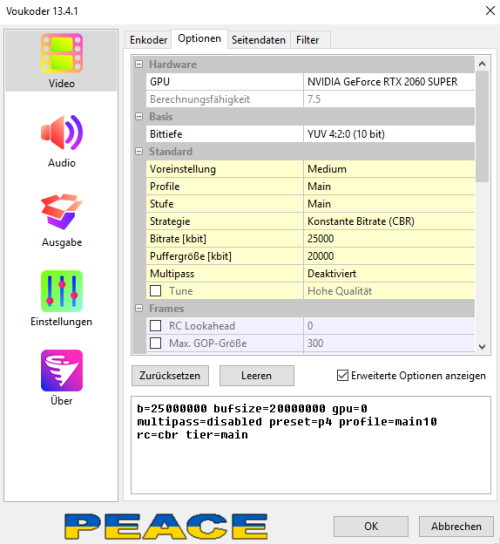Open the Stufe value Main
This screenshot has height=544, width=500.
pos(389,204)
